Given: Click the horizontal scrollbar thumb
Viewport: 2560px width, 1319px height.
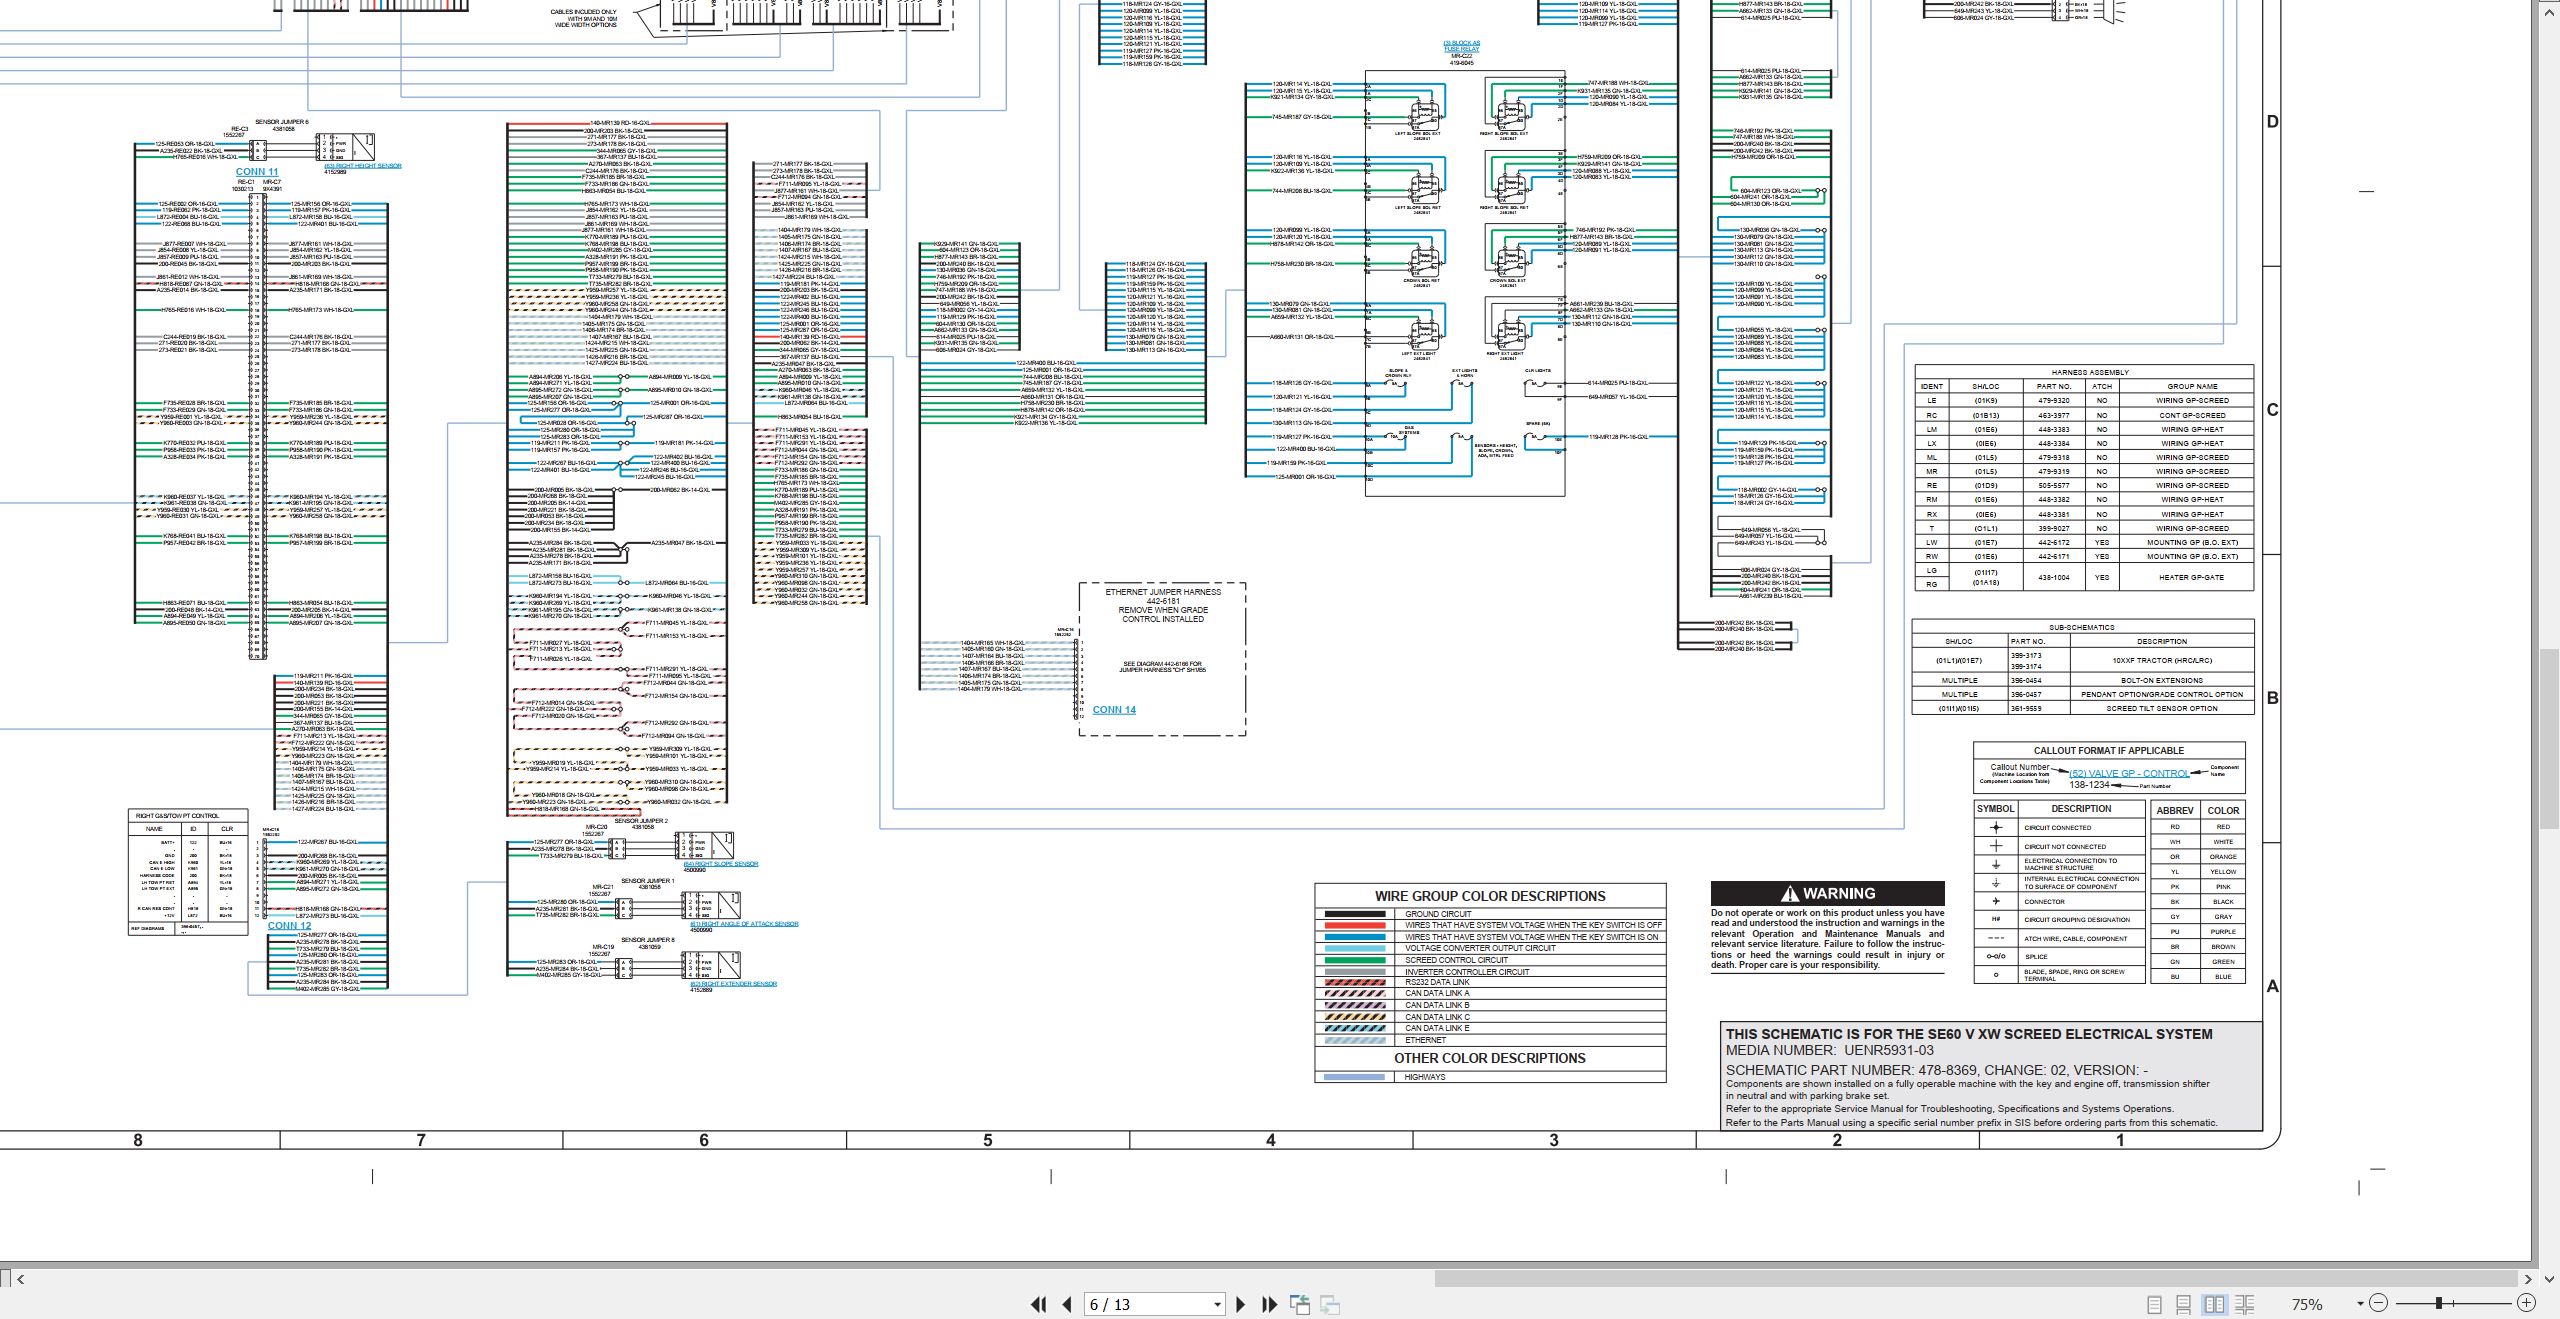Looking at the screenshot, I should (1975, 1278).
